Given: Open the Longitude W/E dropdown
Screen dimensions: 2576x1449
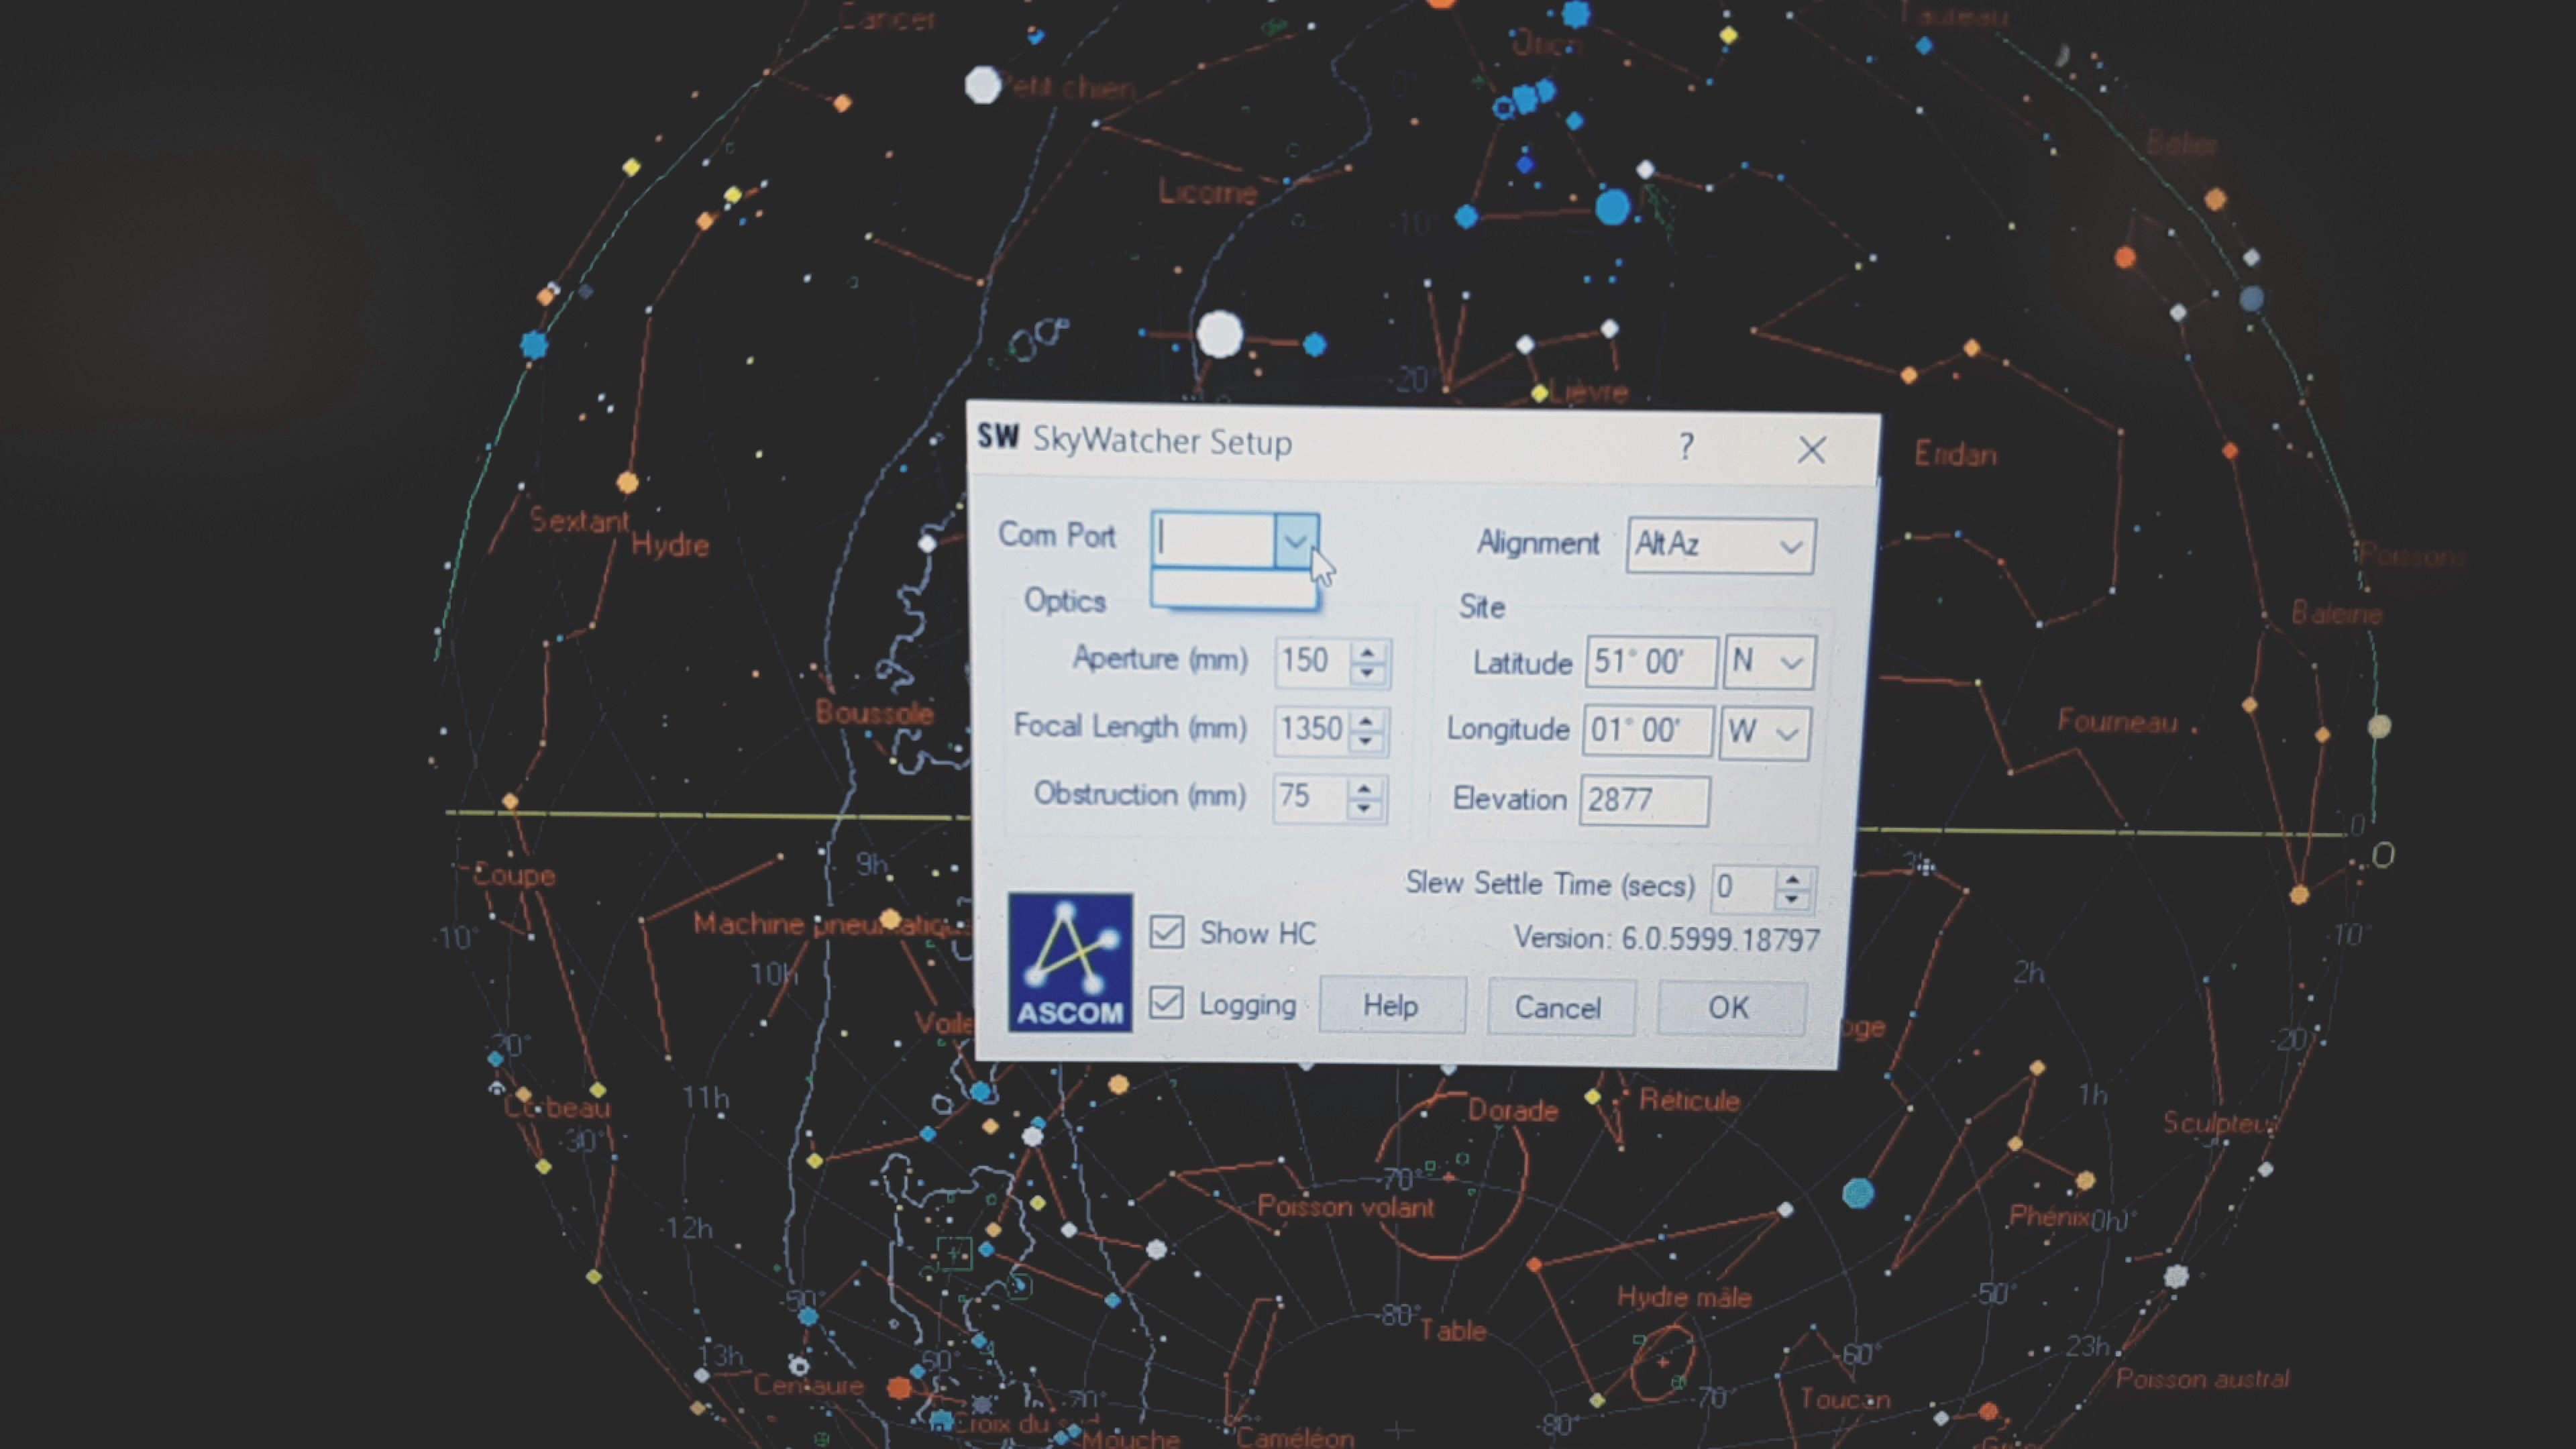Looking at the screenshot, I should click(x=1786, y=733).
